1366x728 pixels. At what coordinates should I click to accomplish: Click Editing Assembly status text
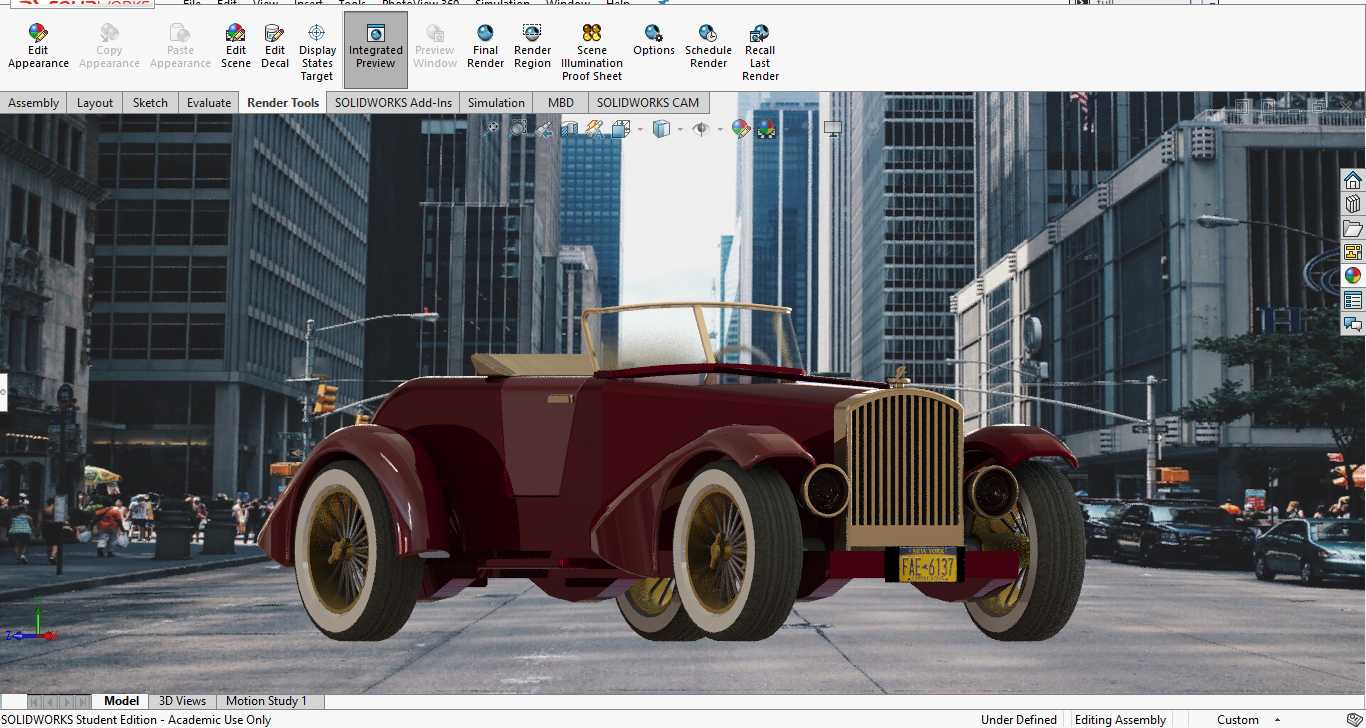click(1120, 720)
